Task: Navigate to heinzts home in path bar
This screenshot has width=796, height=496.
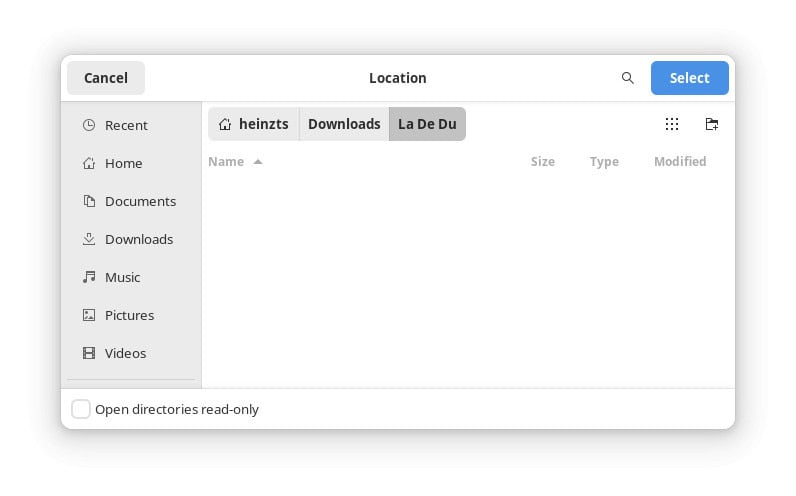Action: tap(254, 124)
